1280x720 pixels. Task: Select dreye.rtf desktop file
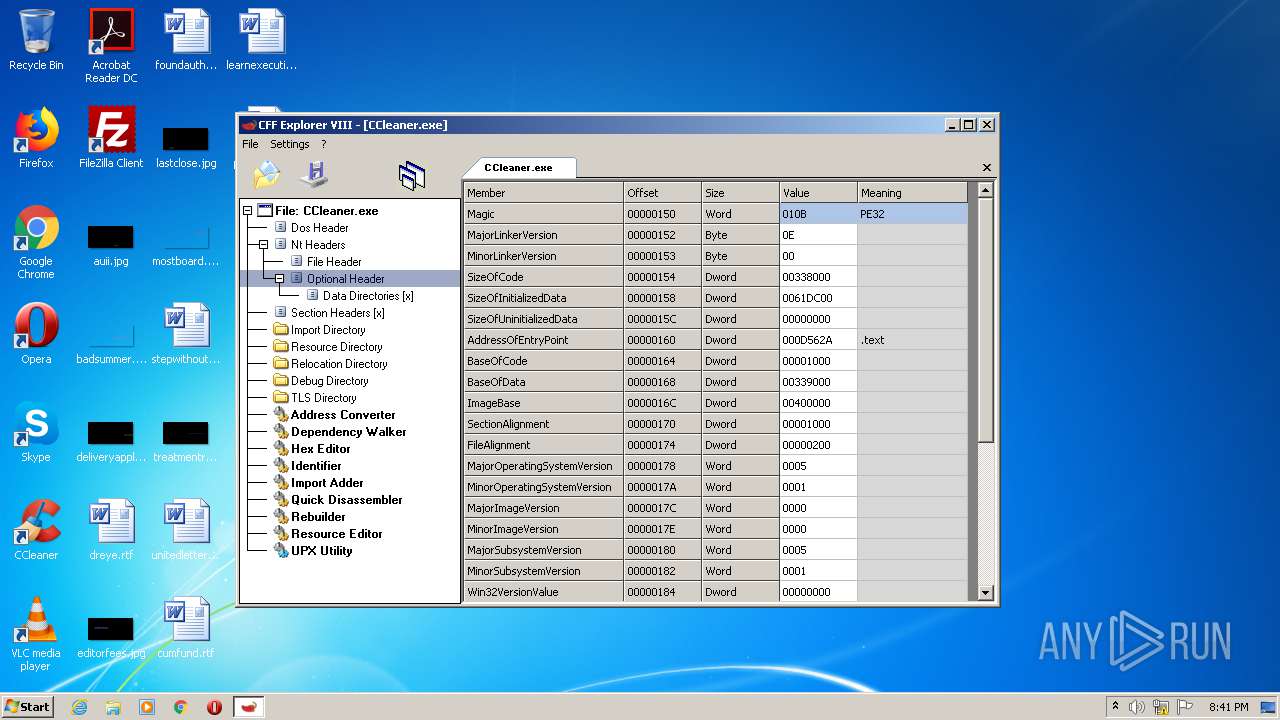[x=111, y=530]
